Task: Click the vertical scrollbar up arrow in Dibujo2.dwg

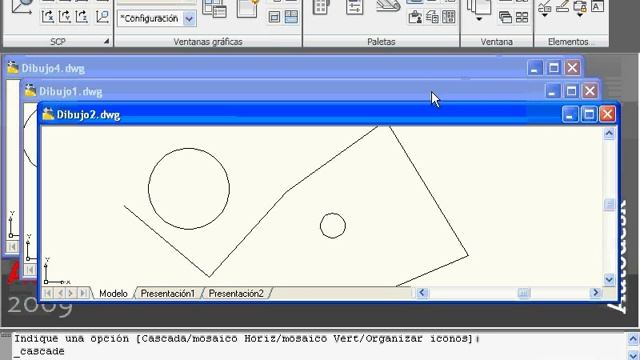Action: [609, 133]
